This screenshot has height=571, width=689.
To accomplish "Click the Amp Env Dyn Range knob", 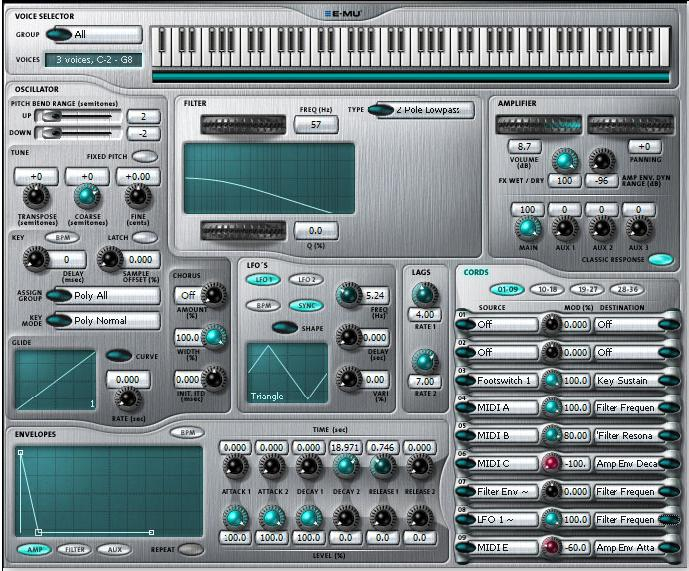I will pyautogui.click(x=601, y=161).
